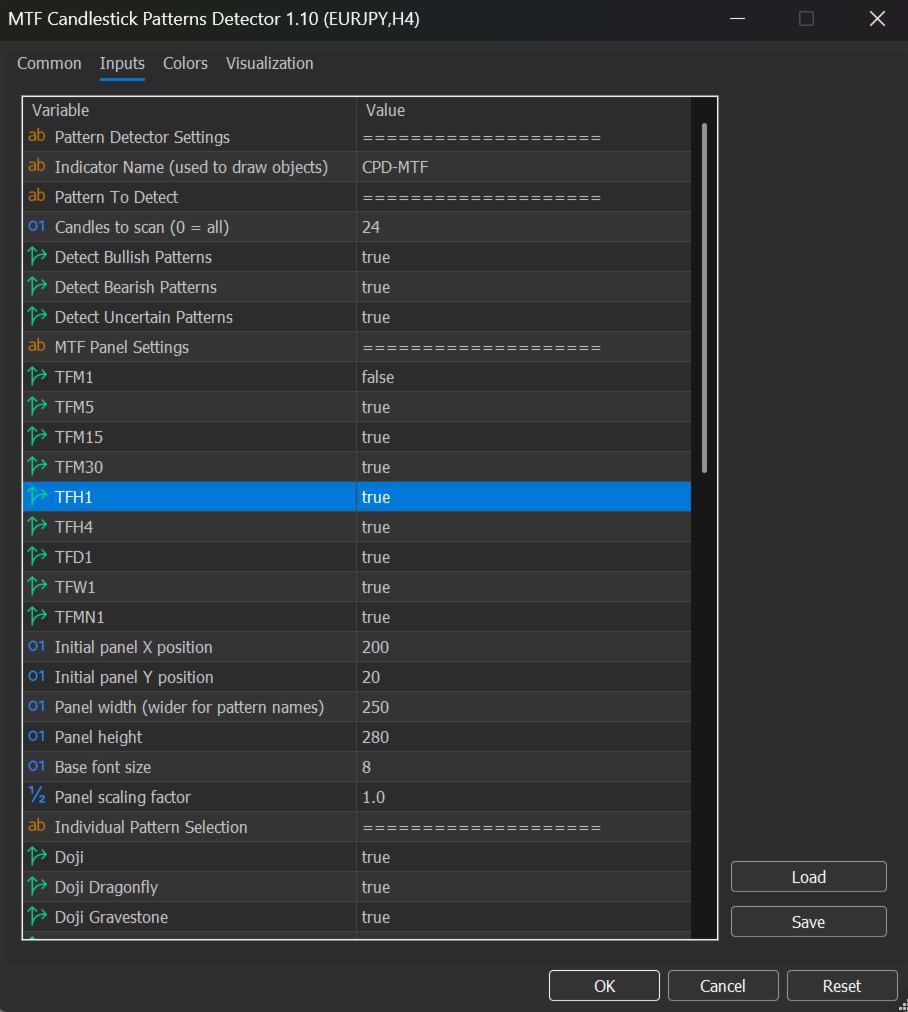Toggle the Doji Gravestone true value
The image size is (908, 1012).
point(376,917)
